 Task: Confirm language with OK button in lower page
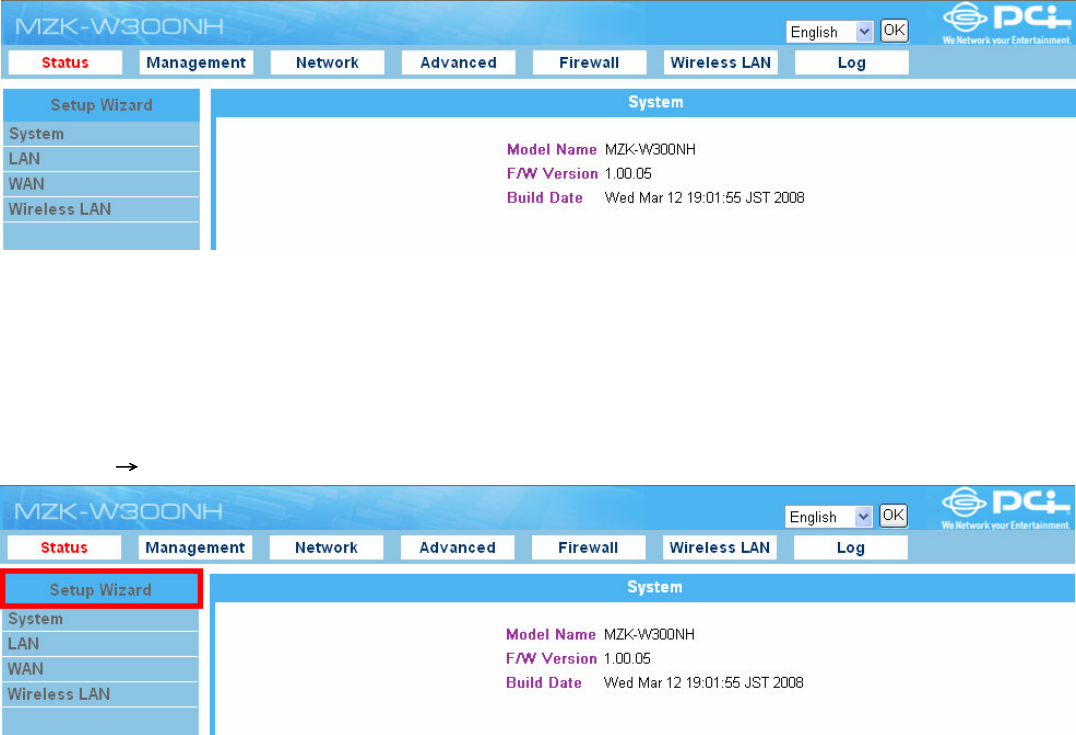click(893, 515)
